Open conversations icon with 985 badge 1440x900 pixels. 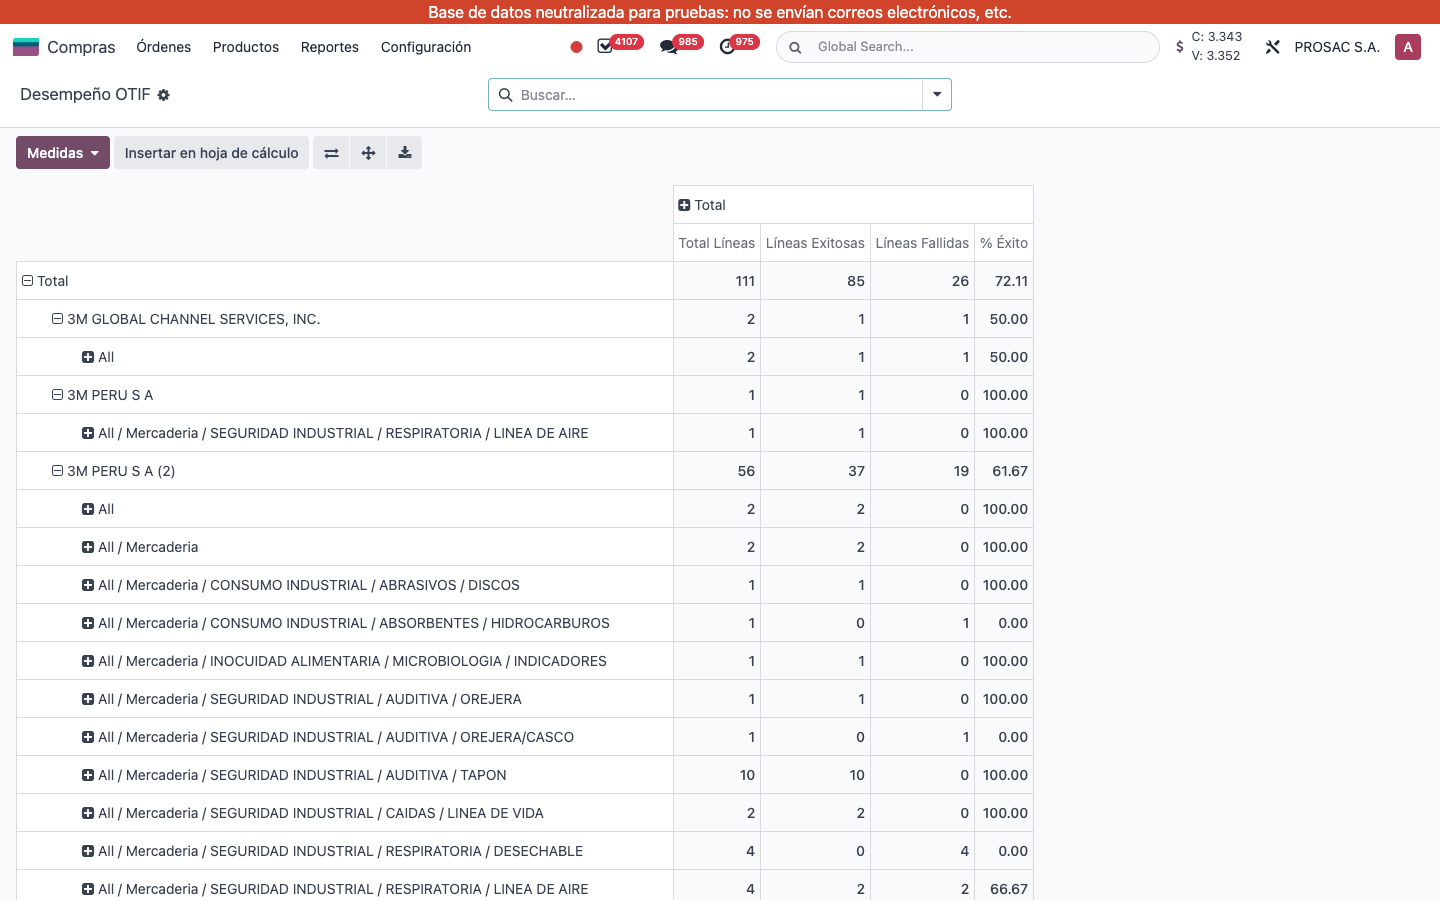pos(668,47)
